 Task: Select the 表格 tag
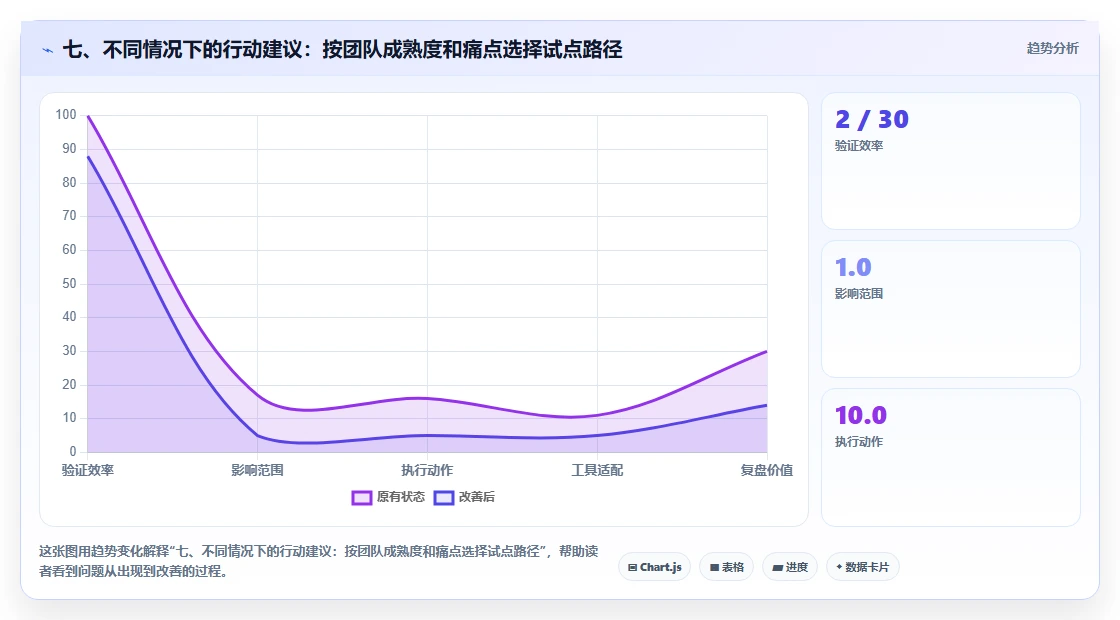[726, 567]
